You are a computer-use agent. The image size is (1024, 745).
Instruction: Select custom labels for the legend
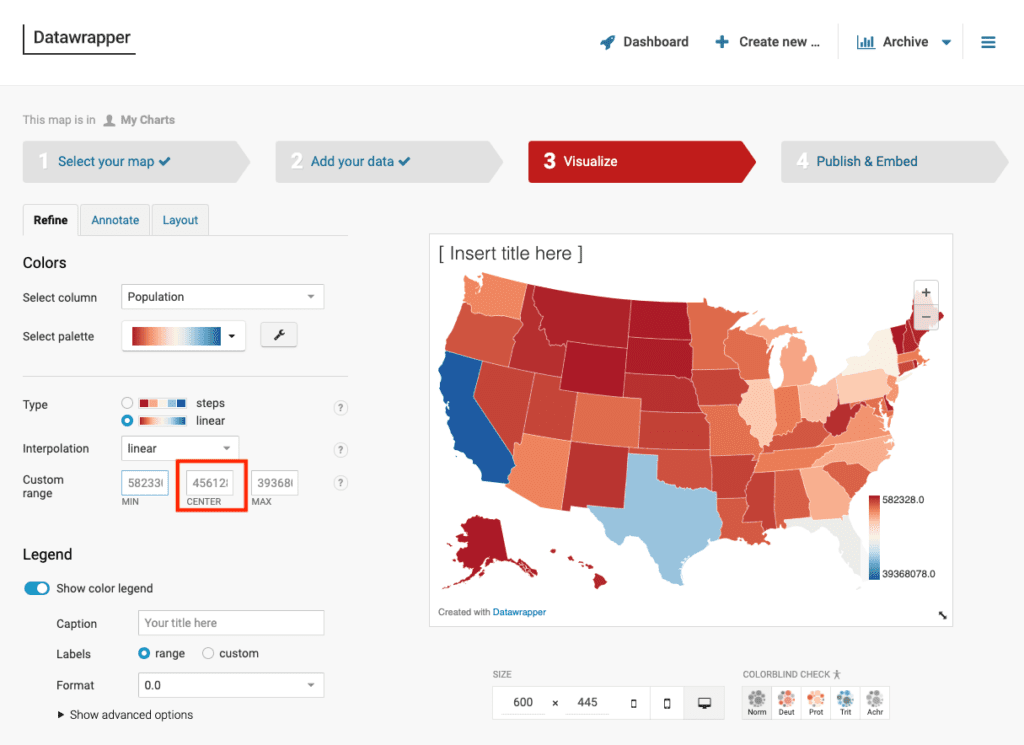pos(210,653)
